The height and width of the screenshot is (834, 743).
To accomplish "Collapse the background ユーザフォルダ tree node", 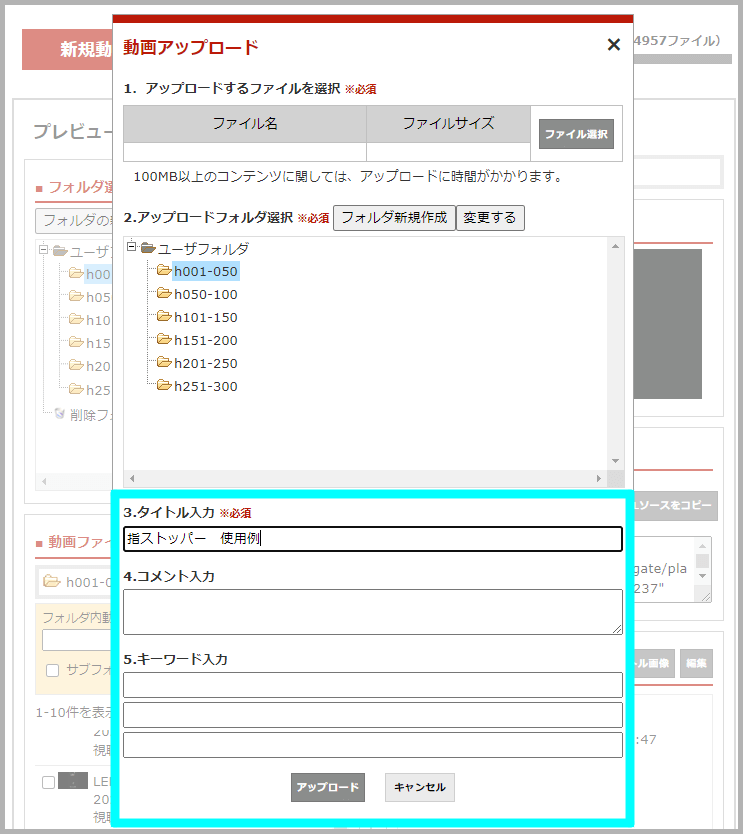I will point(44,250).
